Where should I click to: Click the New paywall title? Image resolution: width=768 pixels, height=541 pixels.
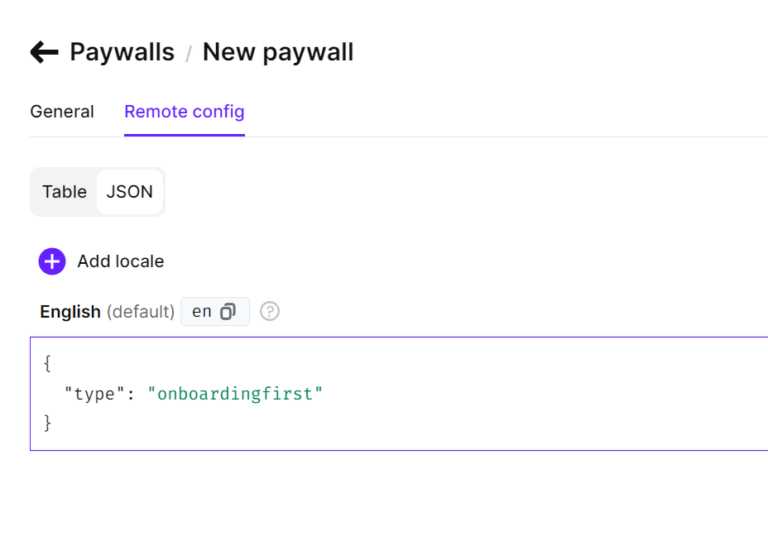[278, 52]
